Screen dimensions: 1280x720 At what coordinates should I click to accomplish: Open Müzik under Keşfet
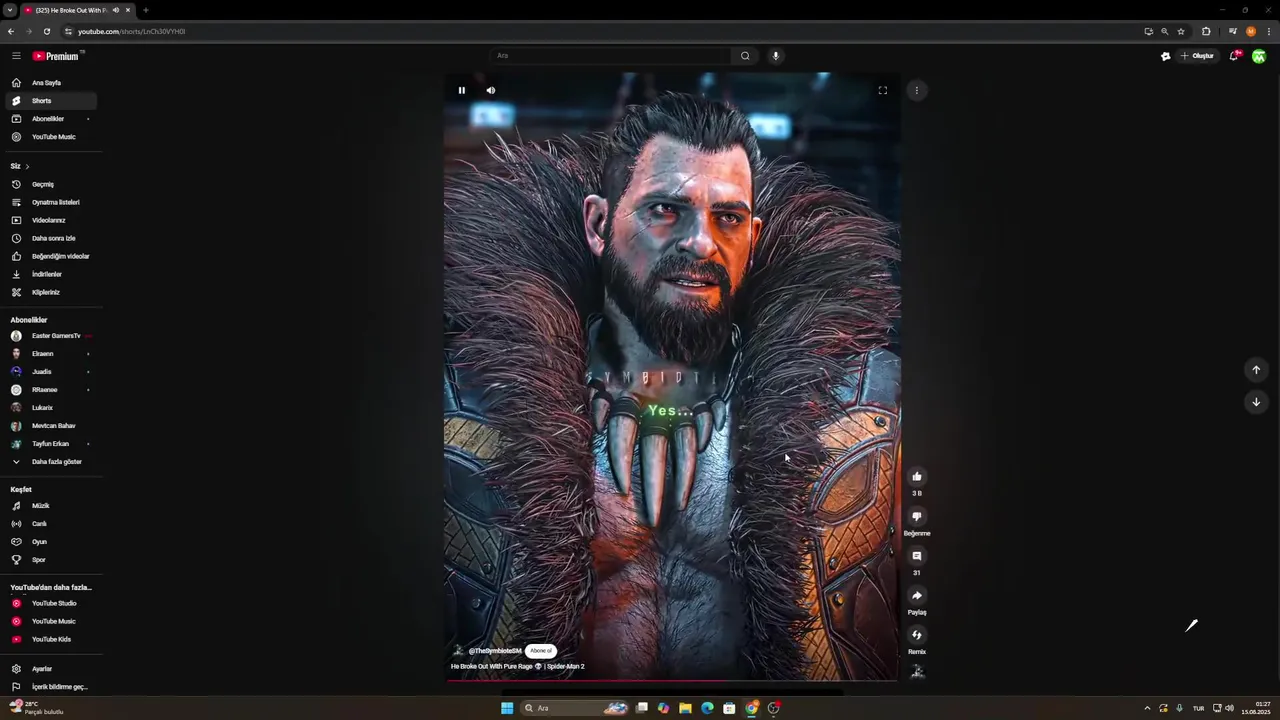[x=50, y=506]
